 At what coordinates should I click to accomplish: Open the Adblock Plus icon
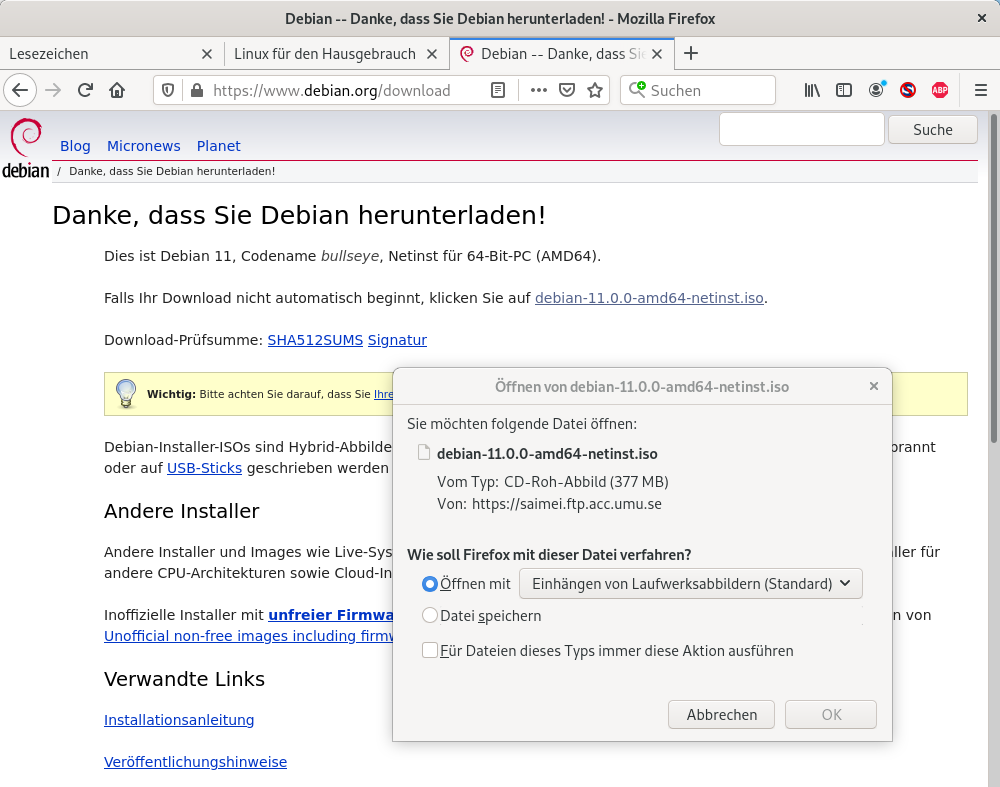click(x=940, y=91)
